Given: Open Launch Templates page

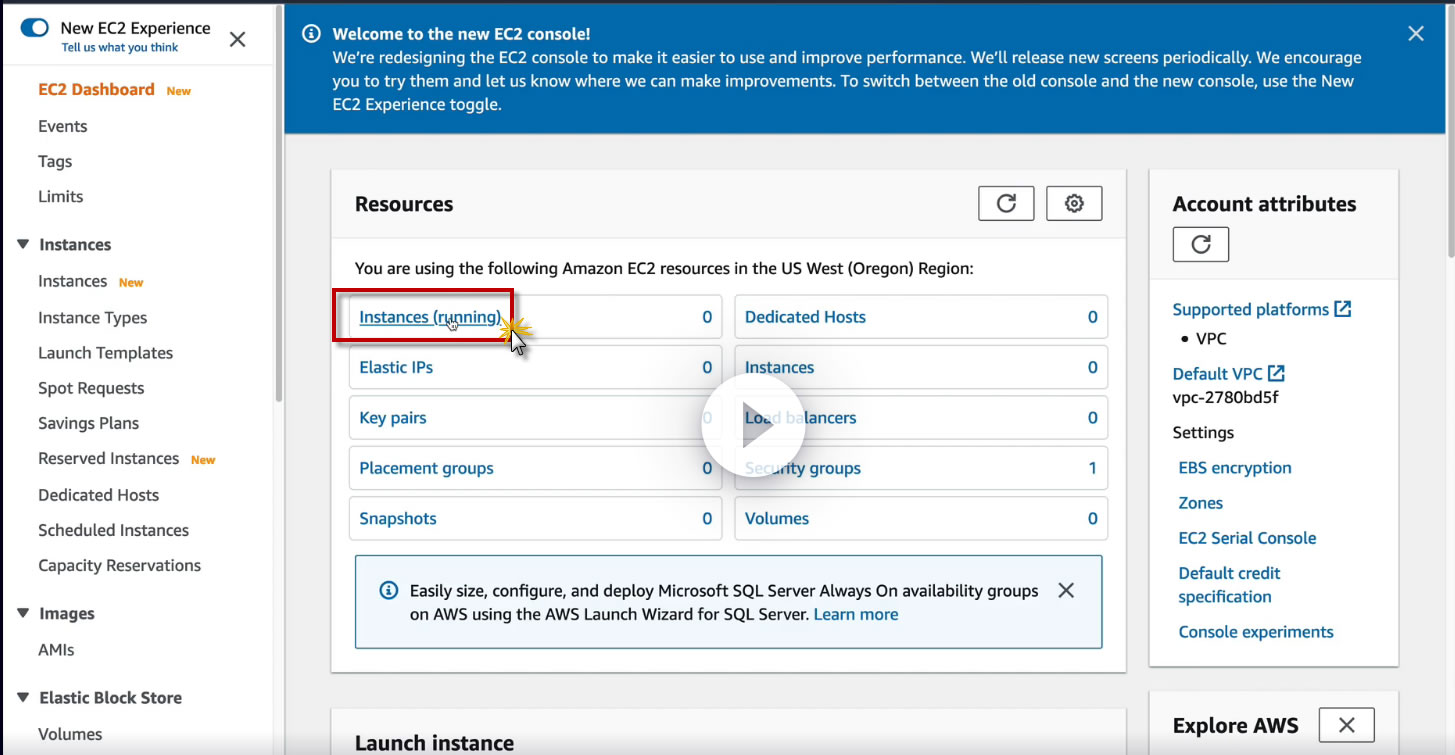Looking at the screenshot, I should pyautogui.click(x=106, y=353).
